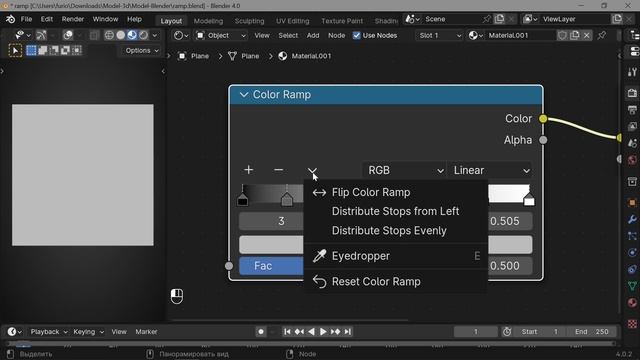The width and height of the screenshot is (640, 360).
Task: Select the Tweak select box tool
Action: point(15,51)
